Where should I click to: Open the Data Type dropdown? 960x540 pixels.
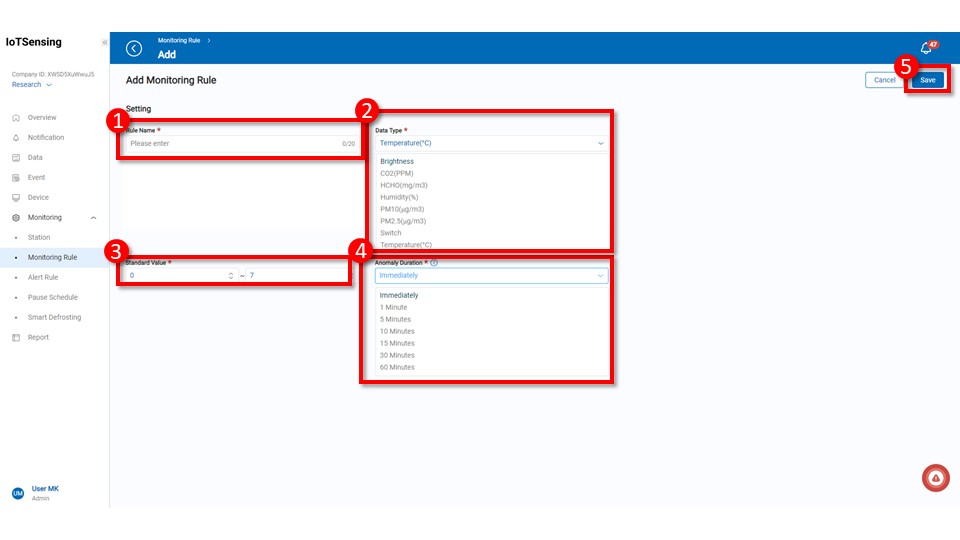pyautogui.click(x=491, y=143)
